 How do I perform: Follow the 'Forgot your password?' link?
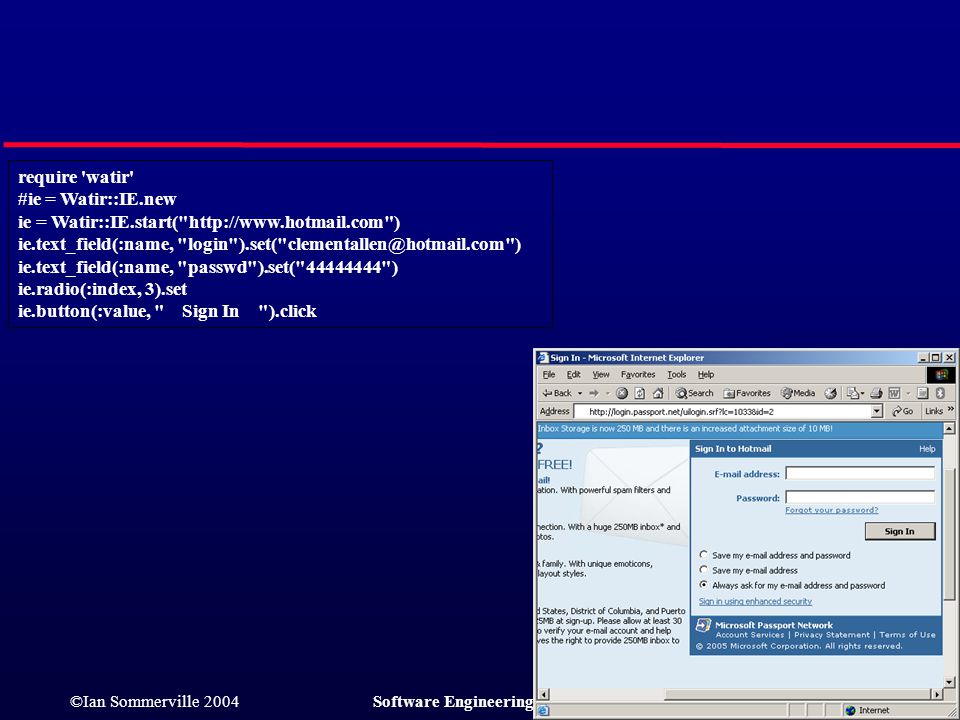pos(831,510)
